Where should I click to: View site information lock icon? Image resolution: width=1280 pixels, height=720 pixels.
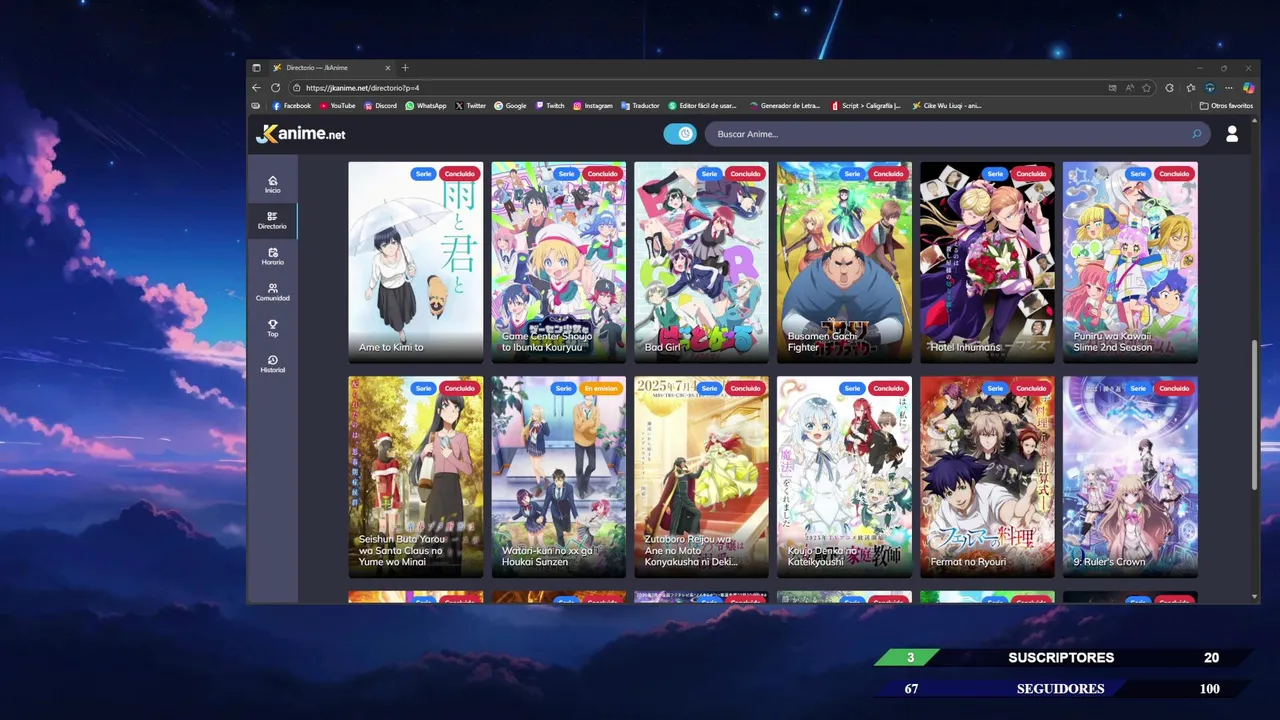point(297,88)
